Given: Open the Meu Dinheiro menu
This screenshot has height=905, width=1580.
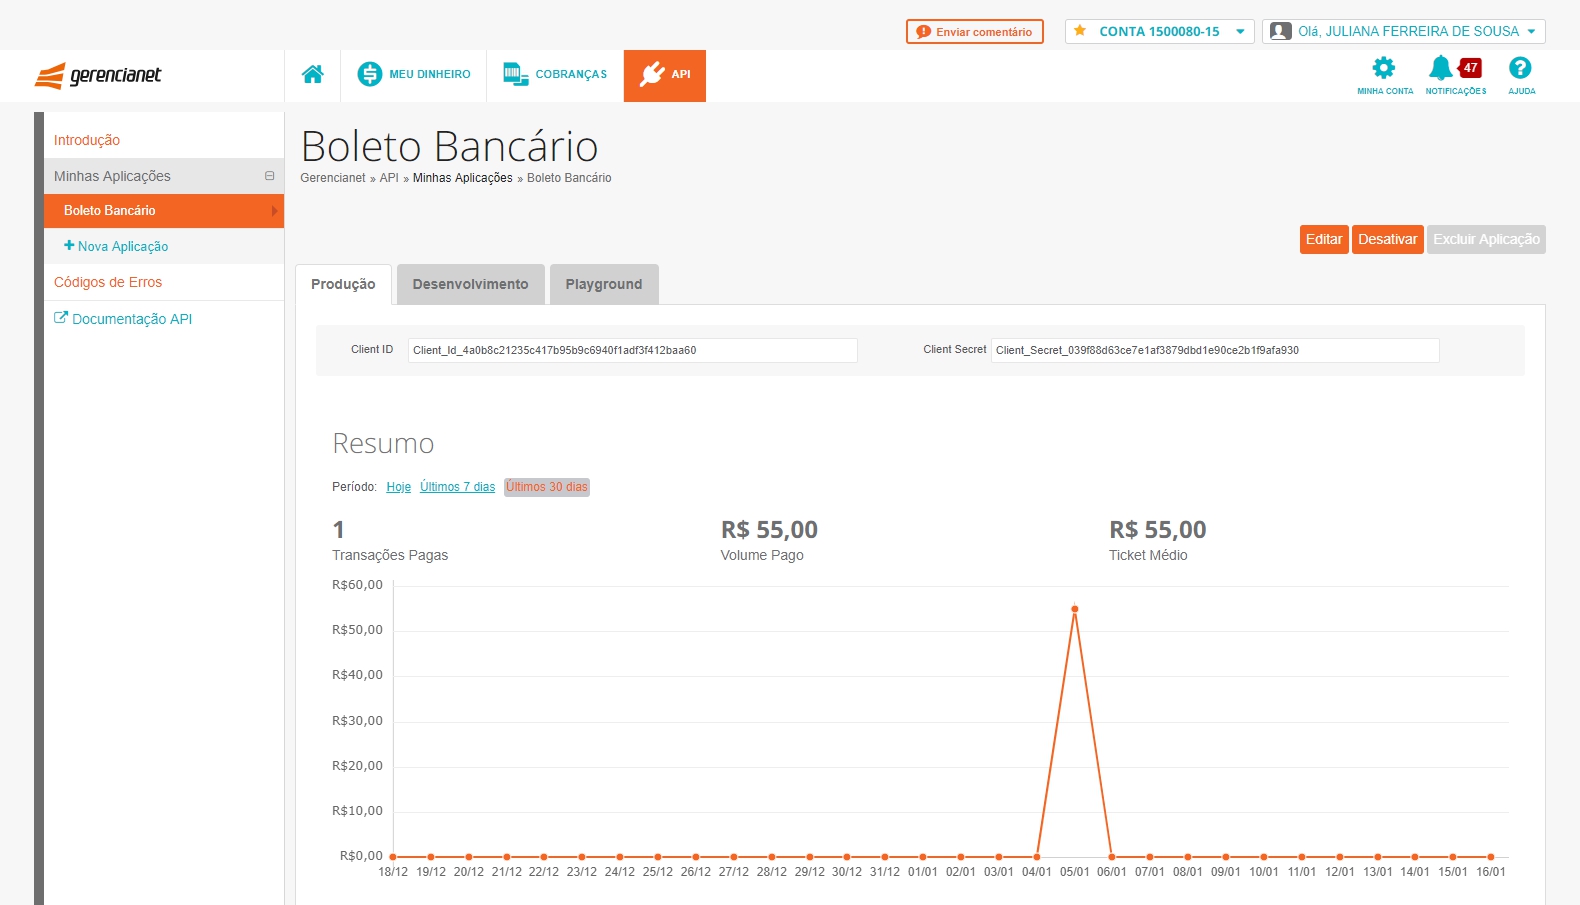Looking at the screenshot, I should (414, 75).
